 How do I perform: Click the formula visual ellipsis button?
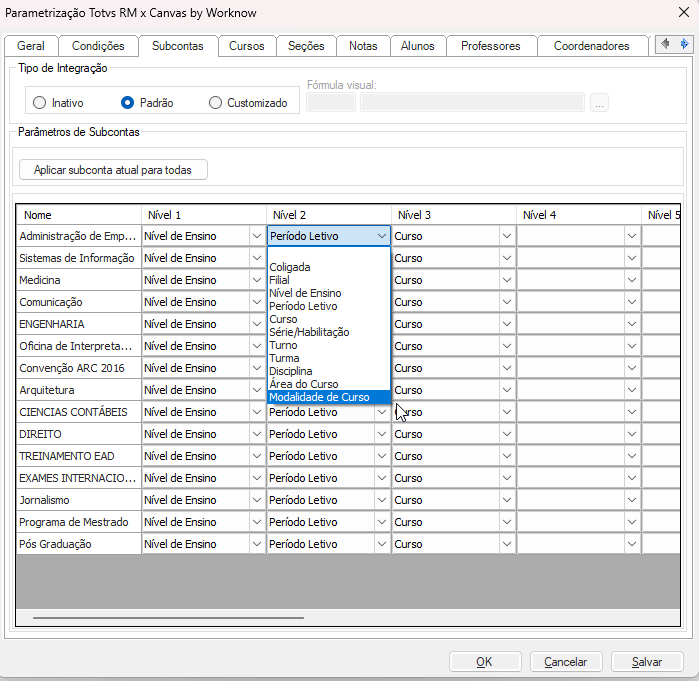tap(599, 102)
